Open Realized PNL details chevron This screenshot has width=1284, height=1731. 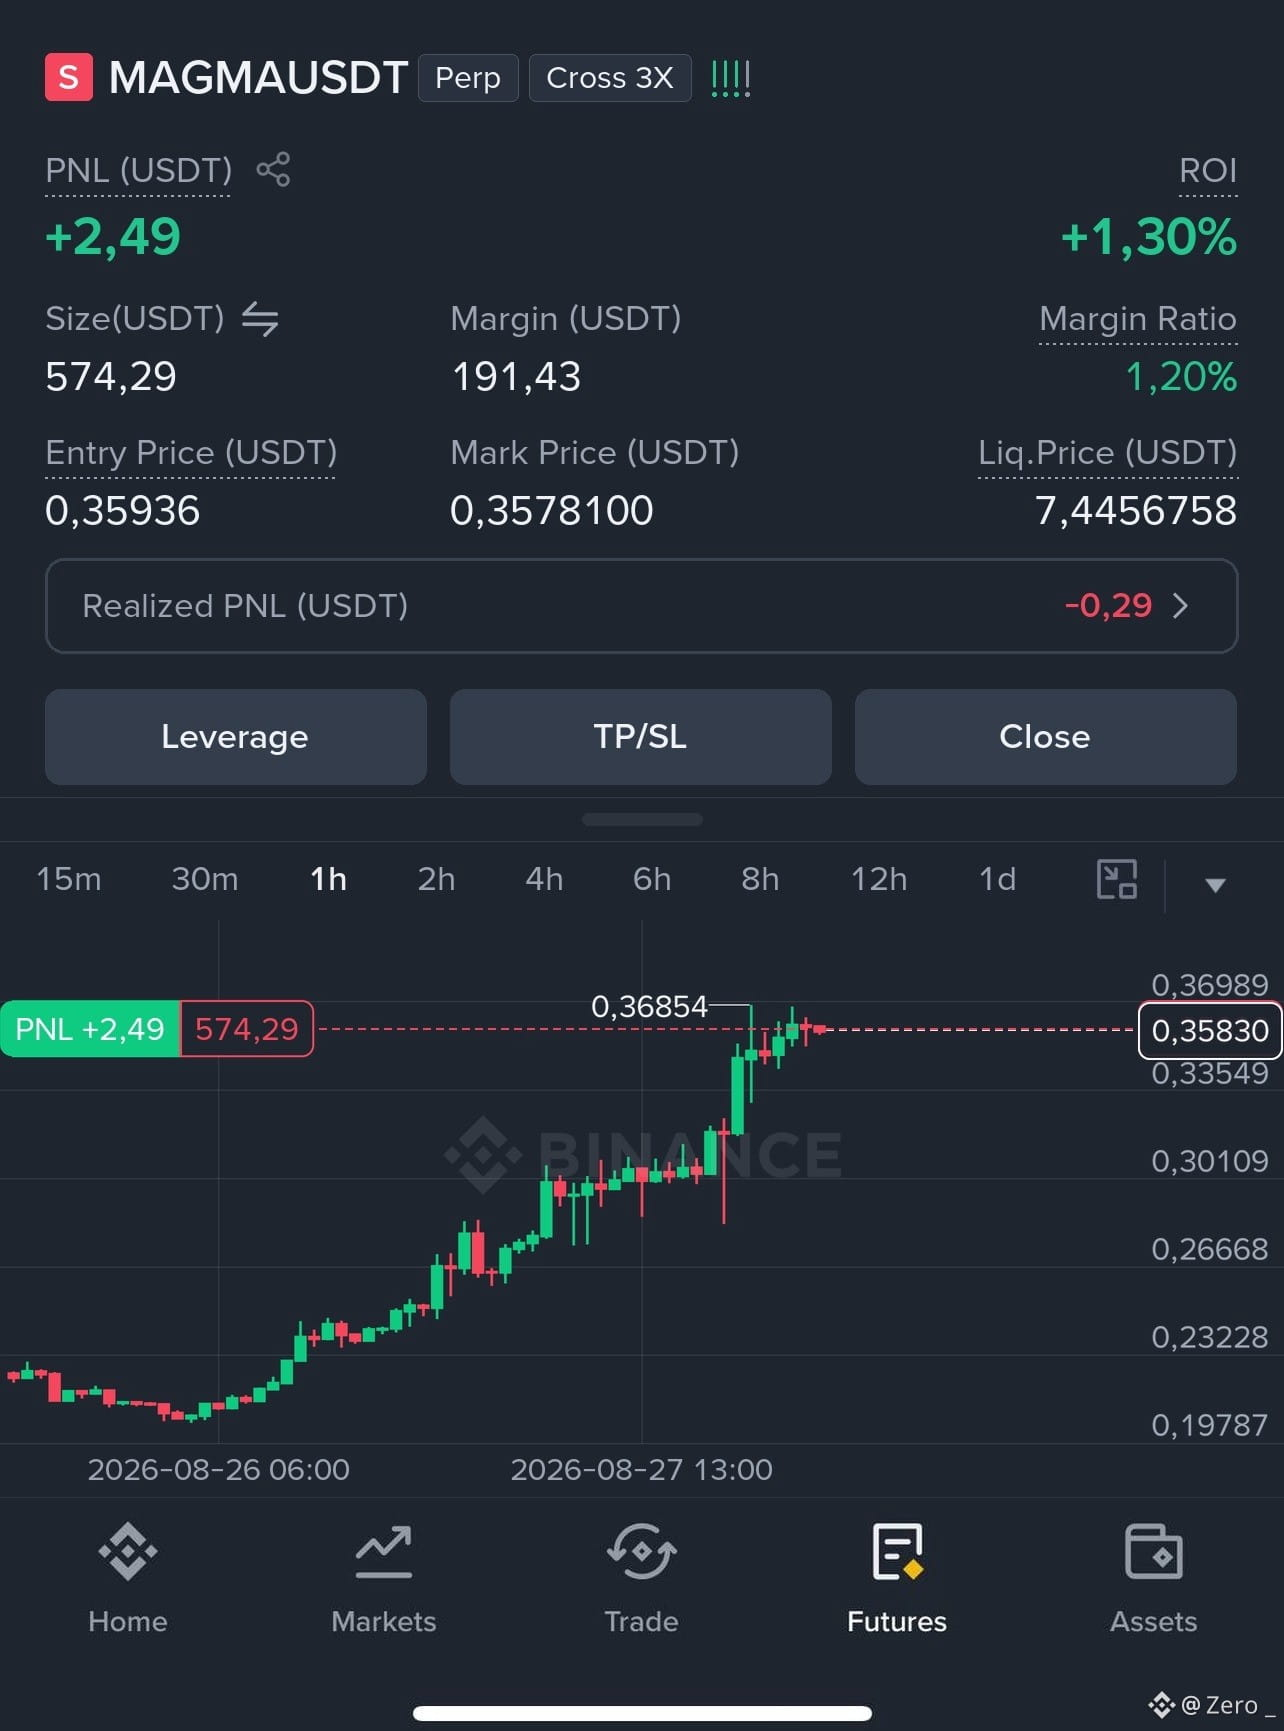click(x=1180, y=605)
